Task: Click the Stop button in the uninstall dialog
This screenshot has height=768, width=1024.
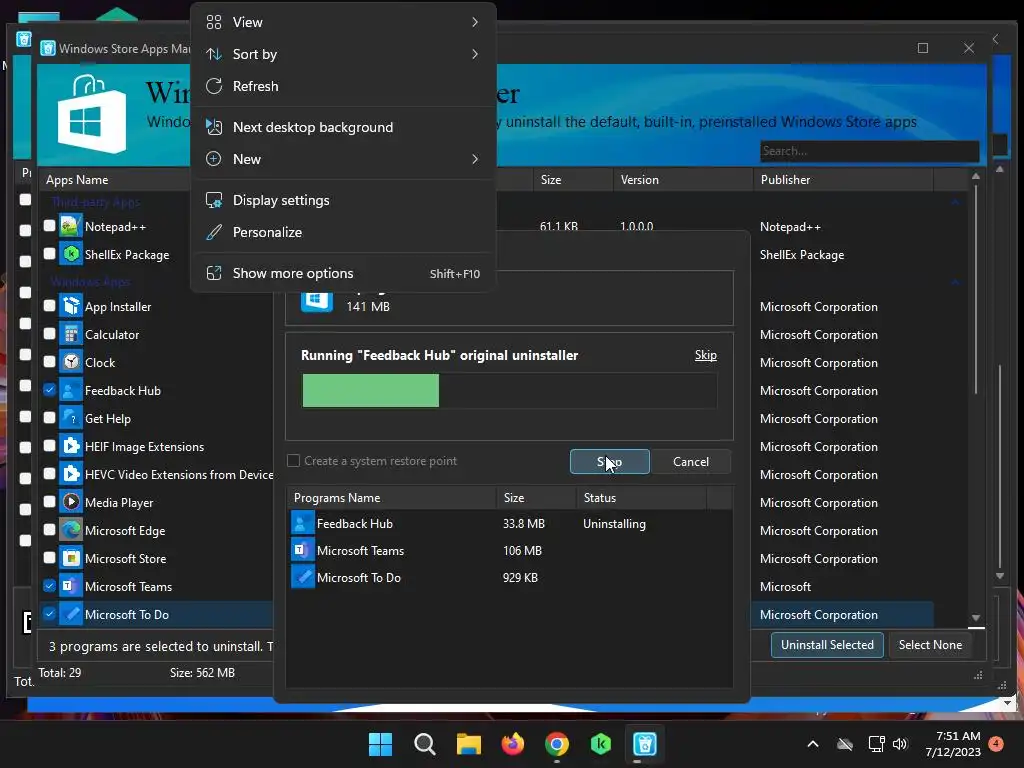Action: tap(609, 462)
